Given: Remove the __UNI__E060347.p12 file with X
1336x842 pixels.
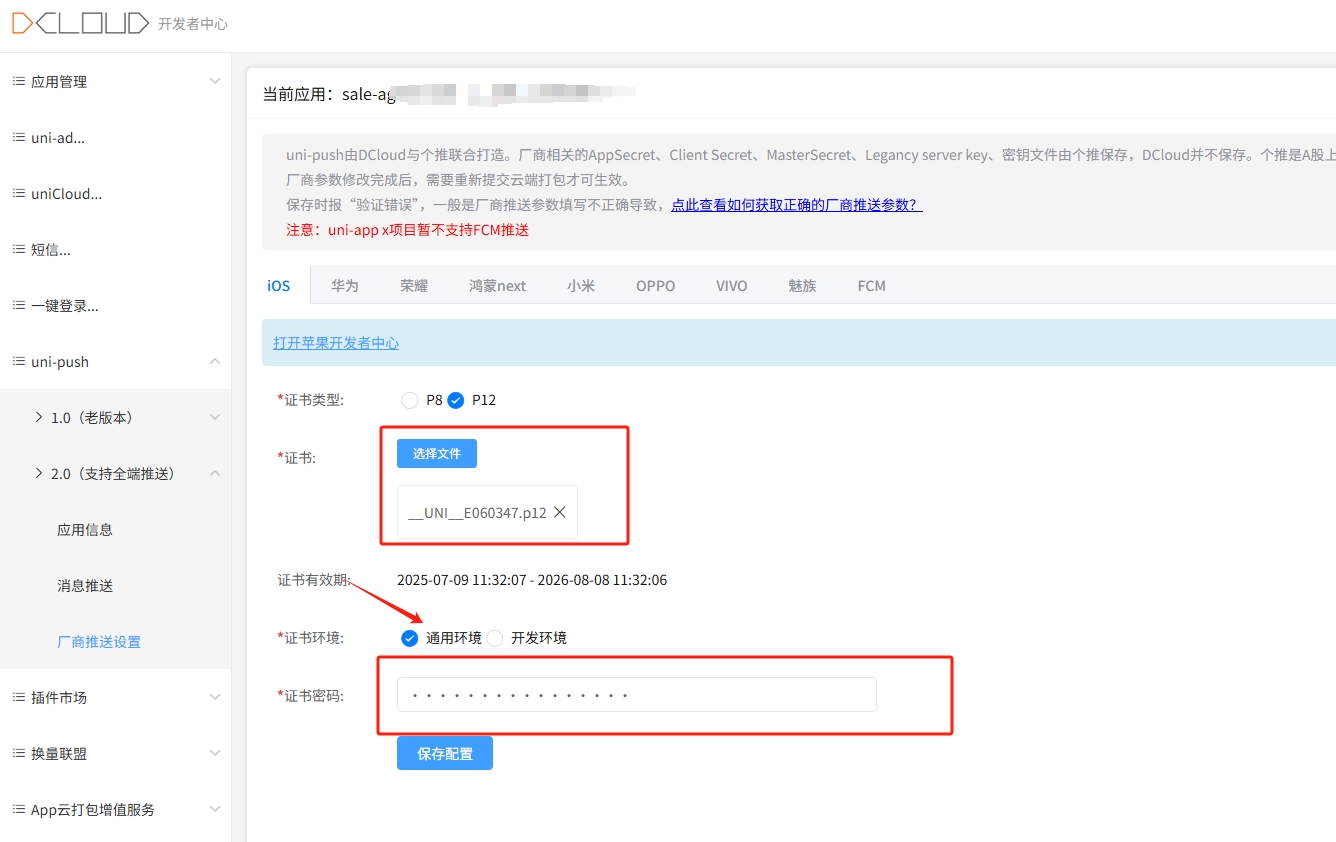Looking at the screenshot, I should (560, 512).
